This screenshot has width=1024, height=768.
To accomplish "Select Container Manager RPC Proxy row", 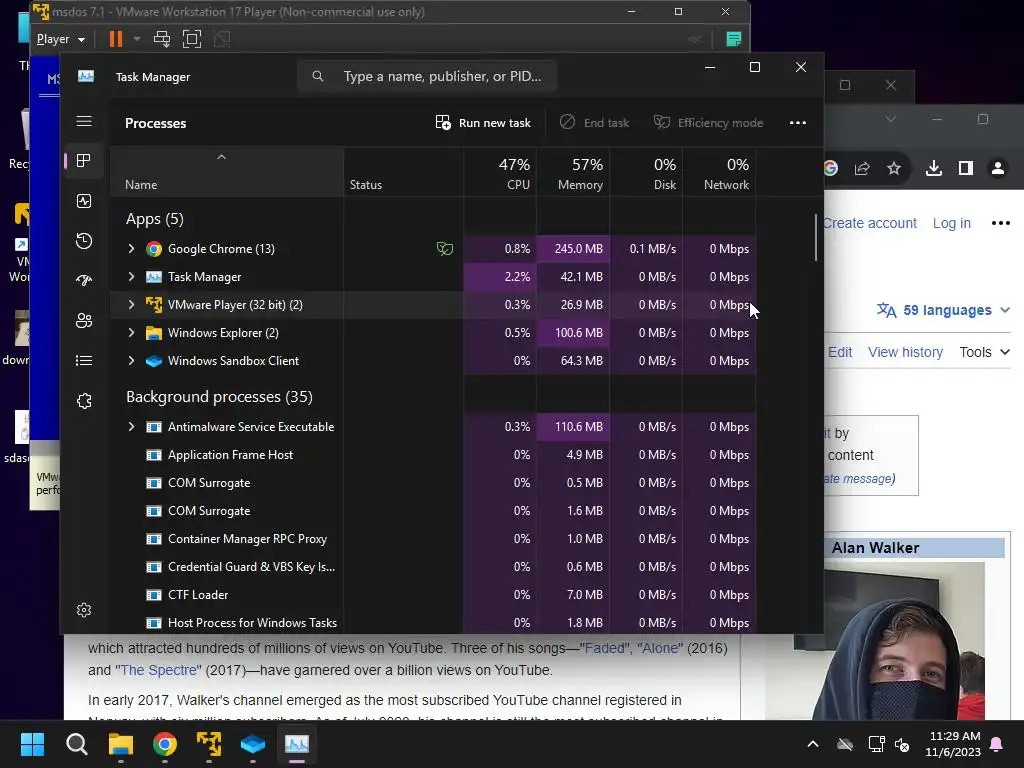I will point(433,539).
